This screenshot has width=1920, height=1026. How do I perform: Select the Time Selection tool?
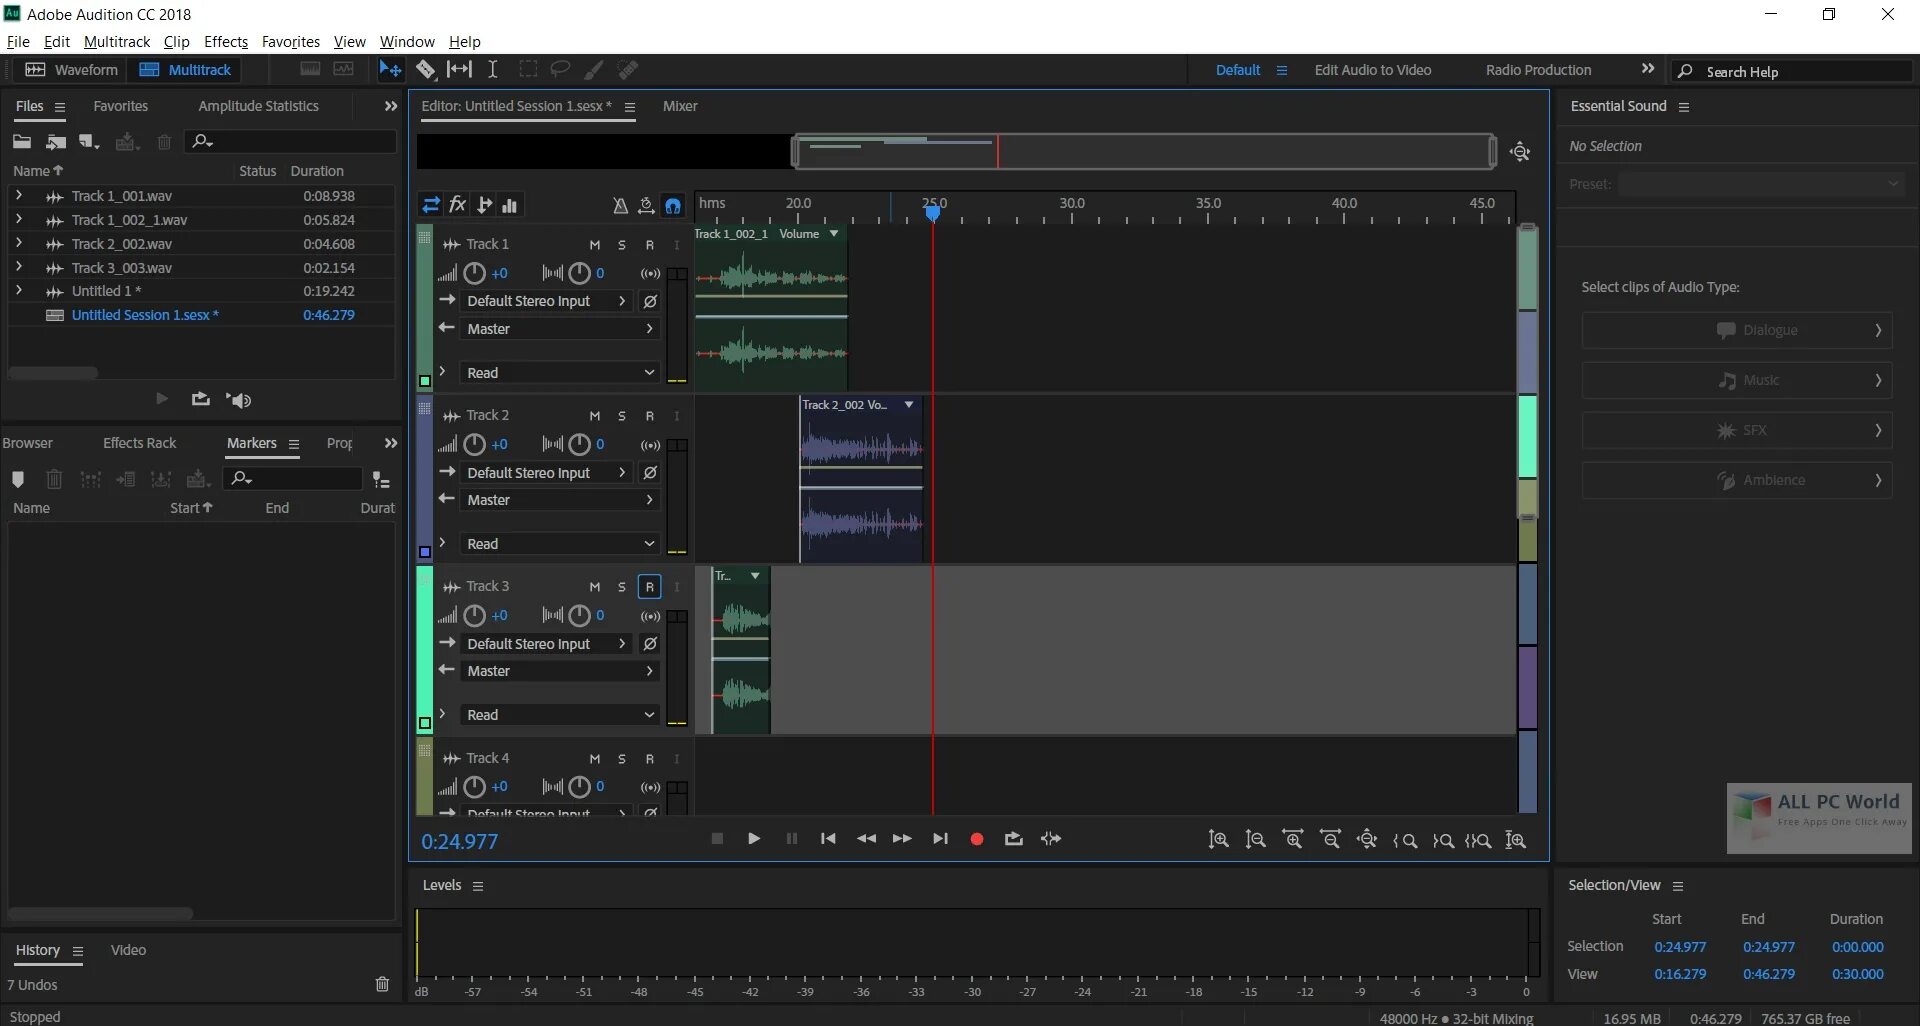click(x=492, y=69)
